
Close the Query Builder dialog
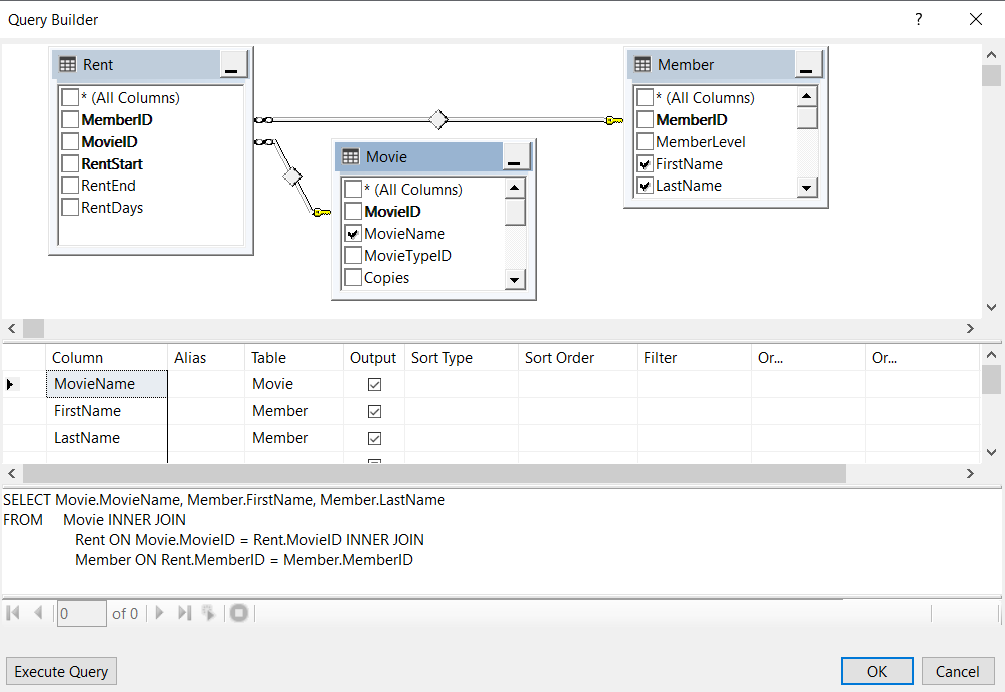click(x=976, y=19)
